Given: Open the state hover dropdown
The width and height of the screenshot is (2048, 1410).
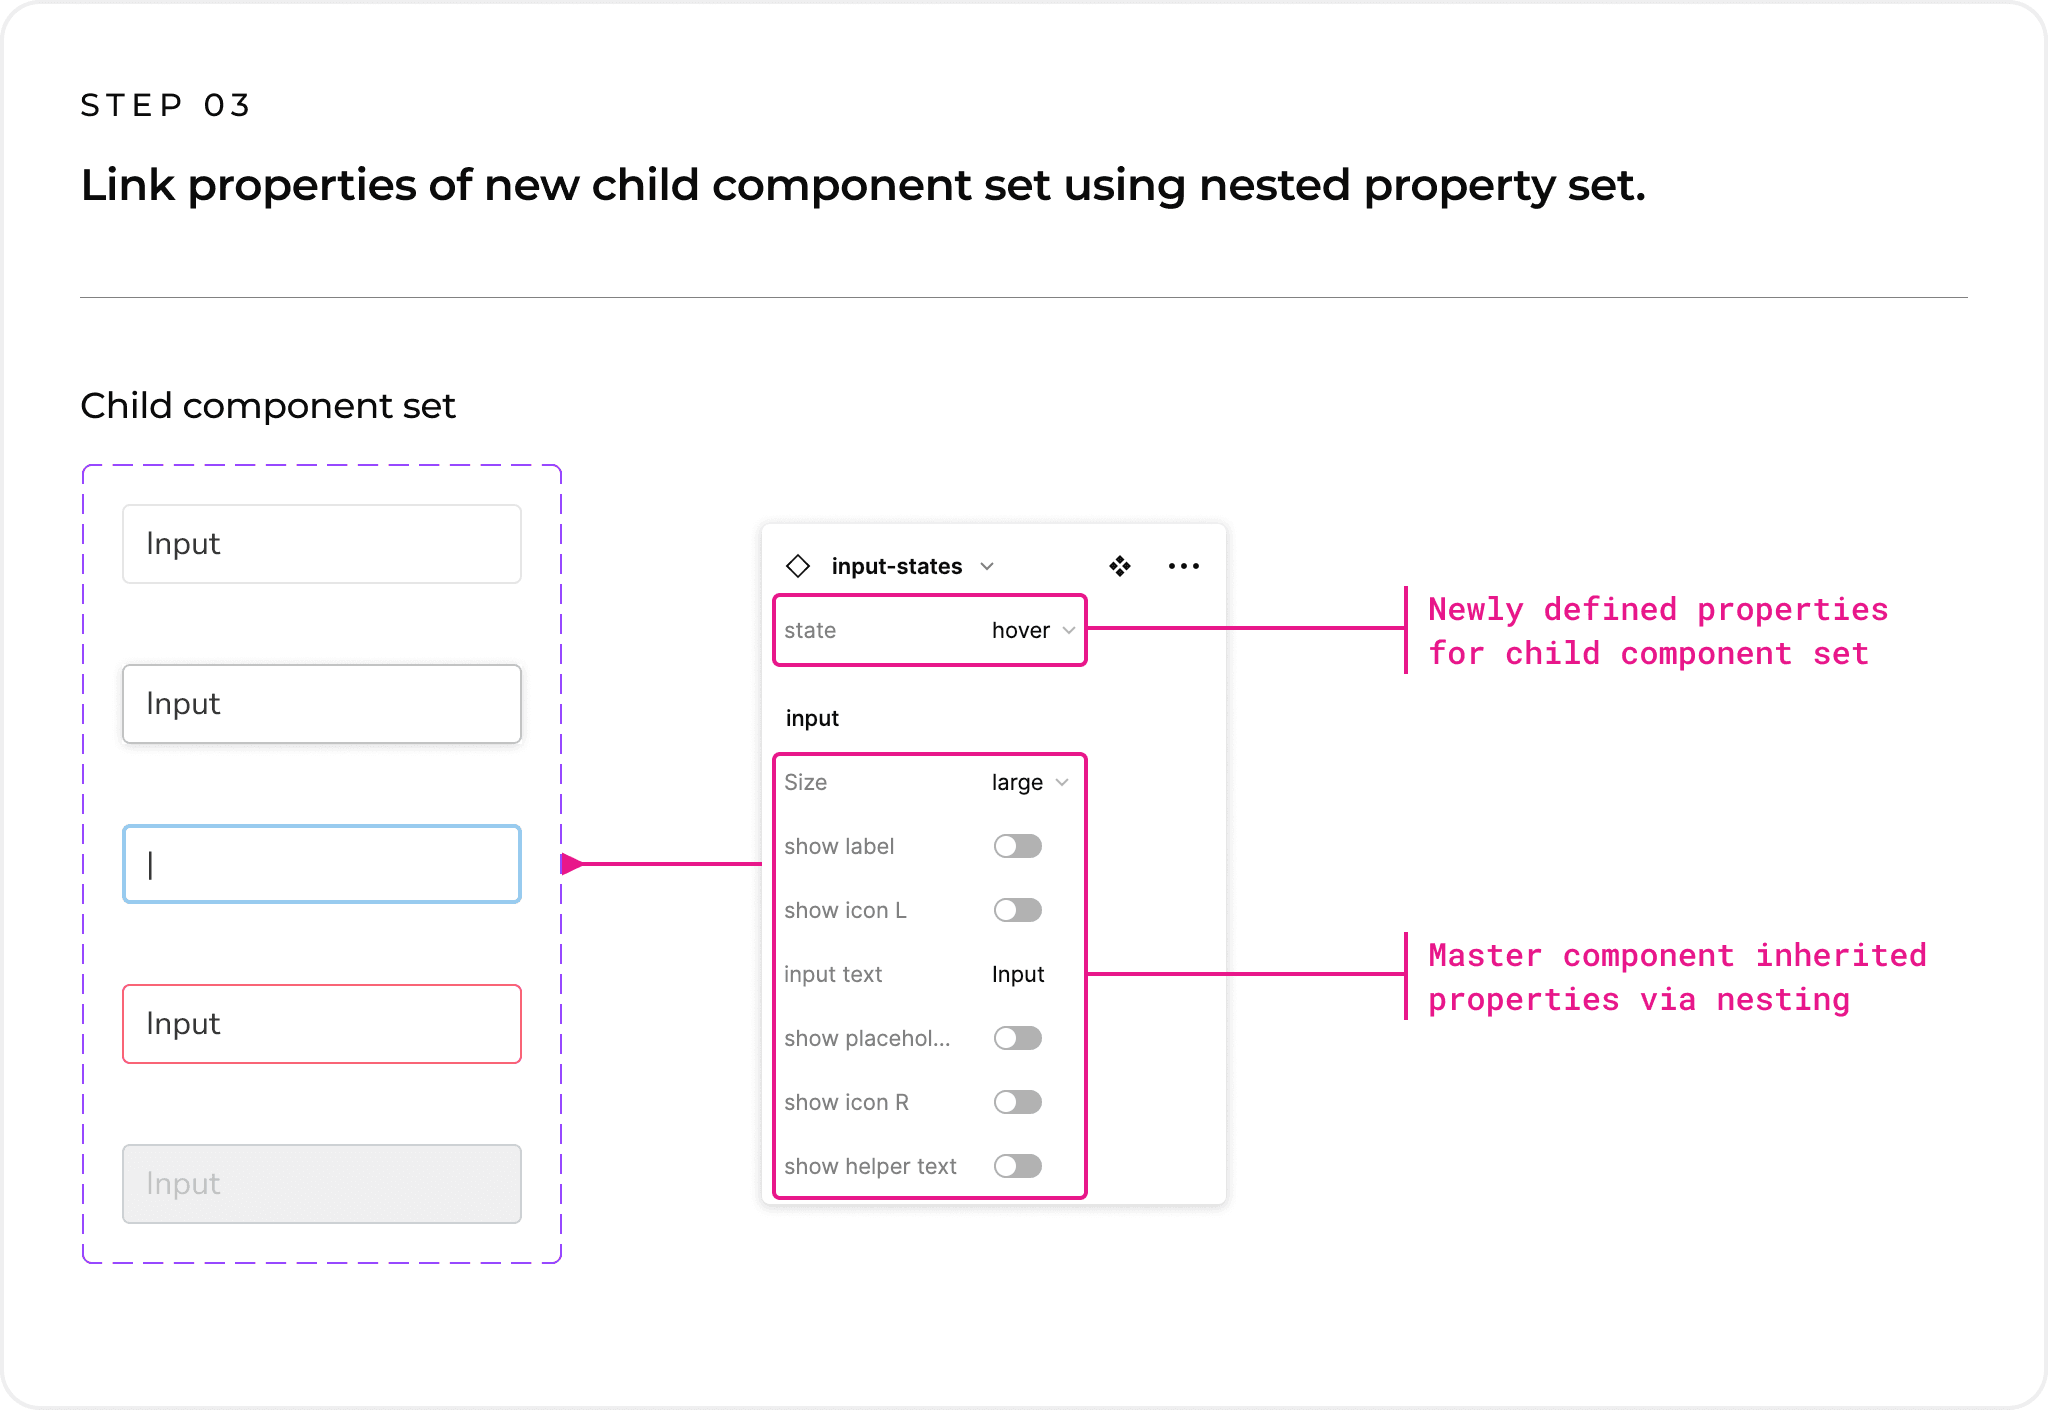Looking at the screenshot, I should coord(1034,630).
